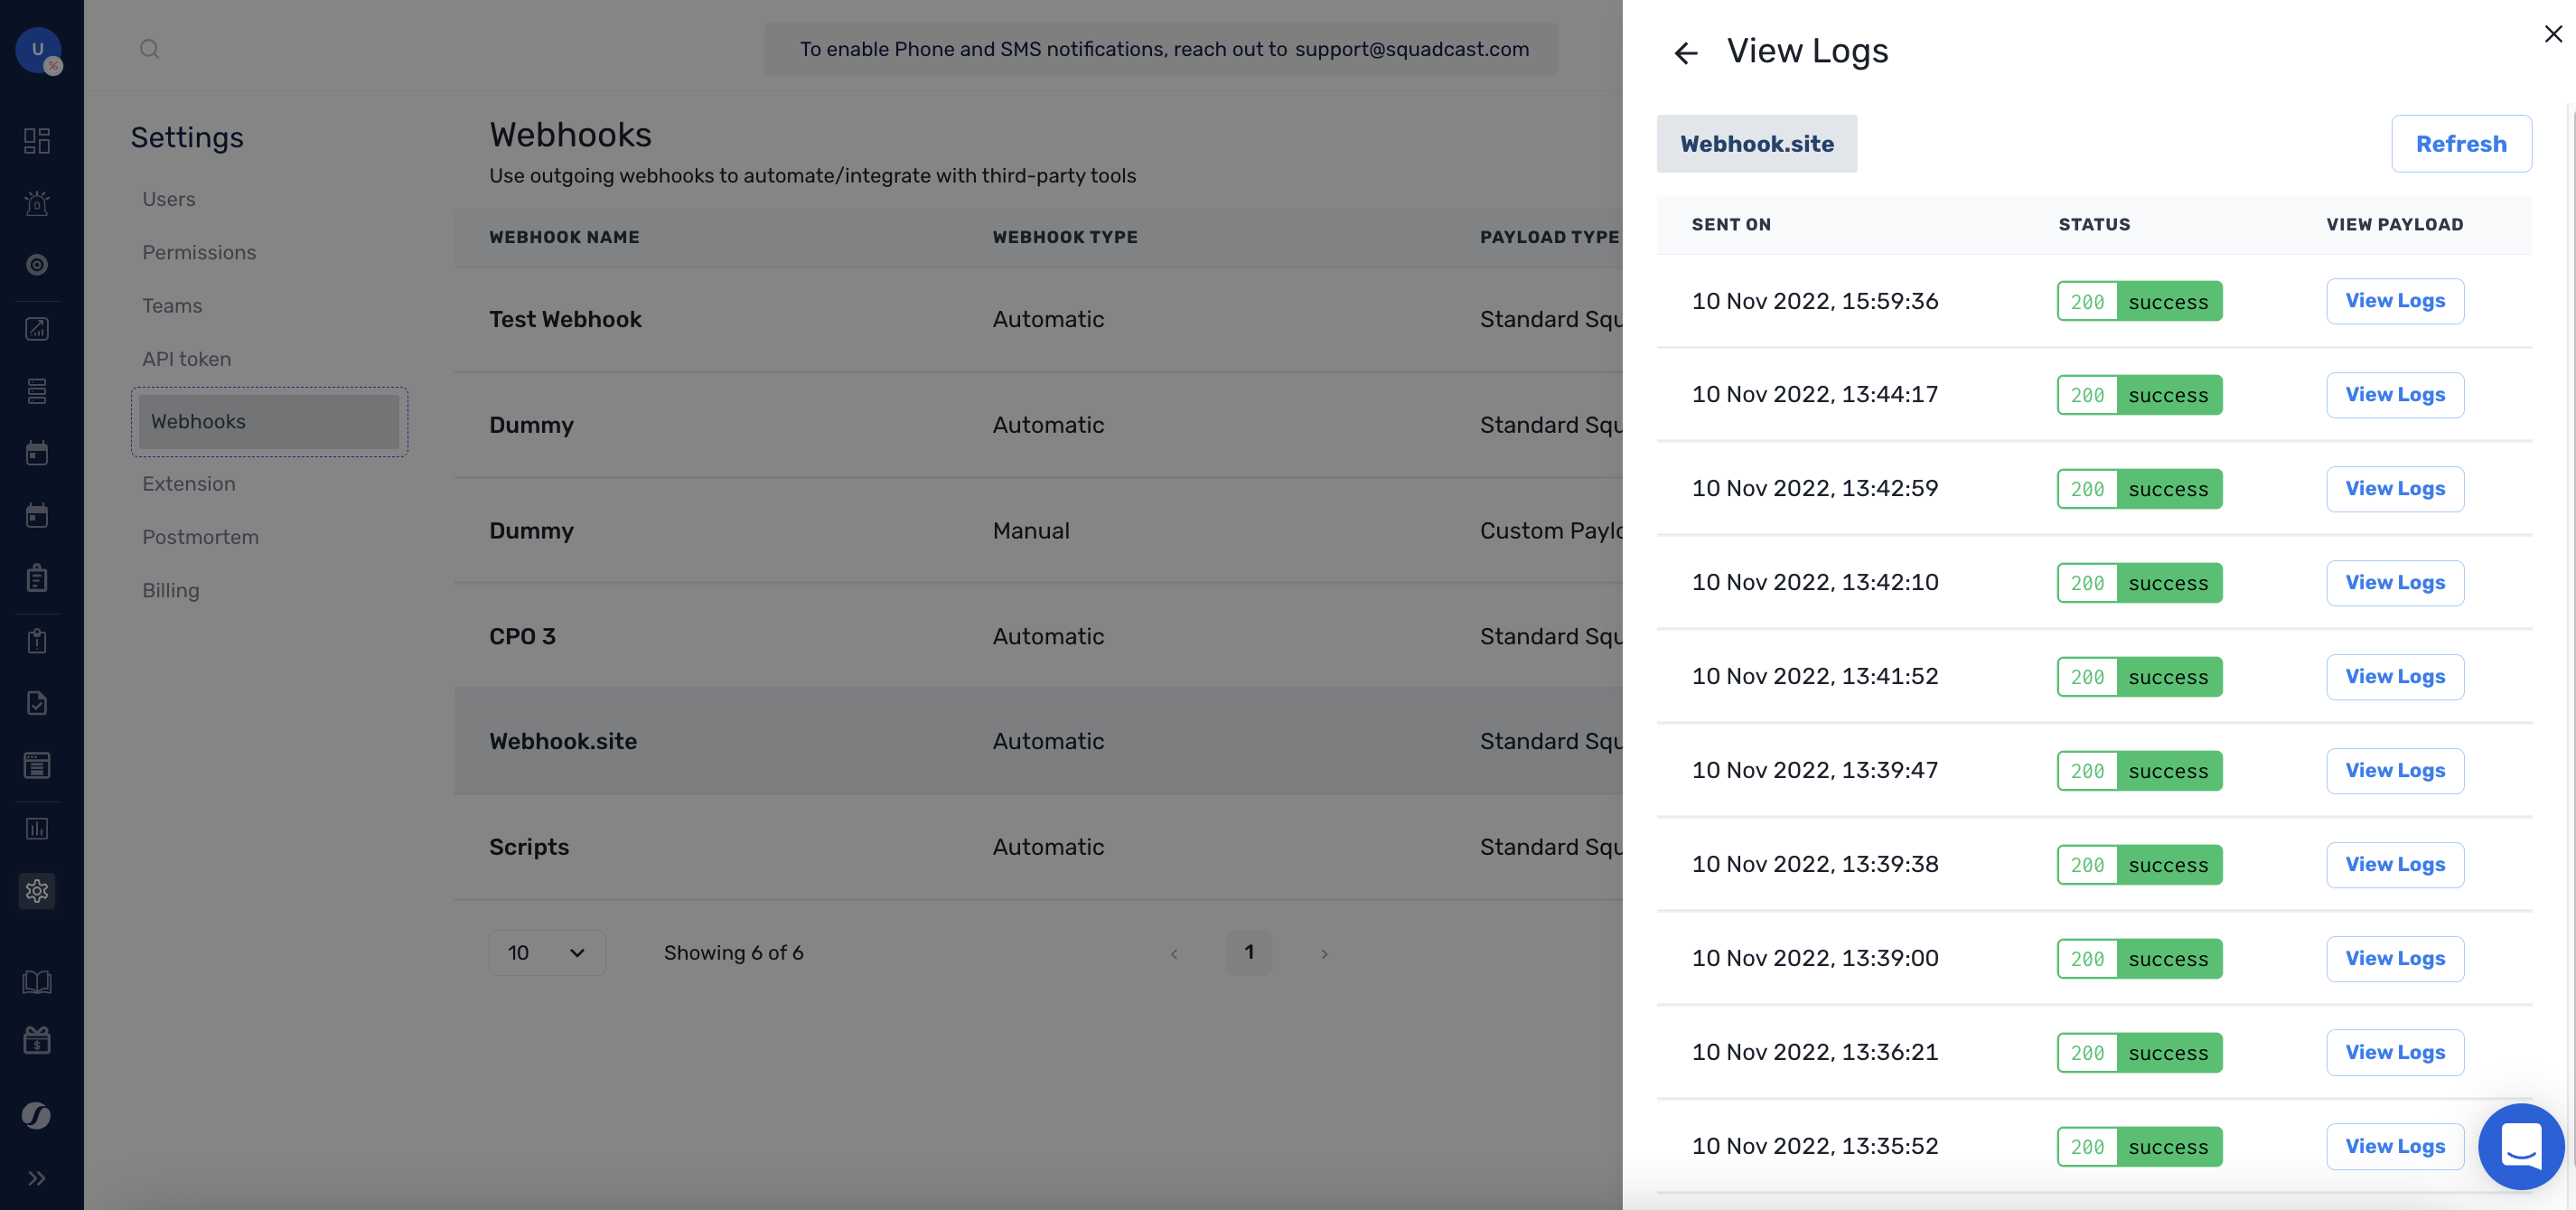Image resolution: width=2576 pixels, height=1210 pixels.
Task: Click the Refresh button in View Logs
Action: pos(2462,143)
